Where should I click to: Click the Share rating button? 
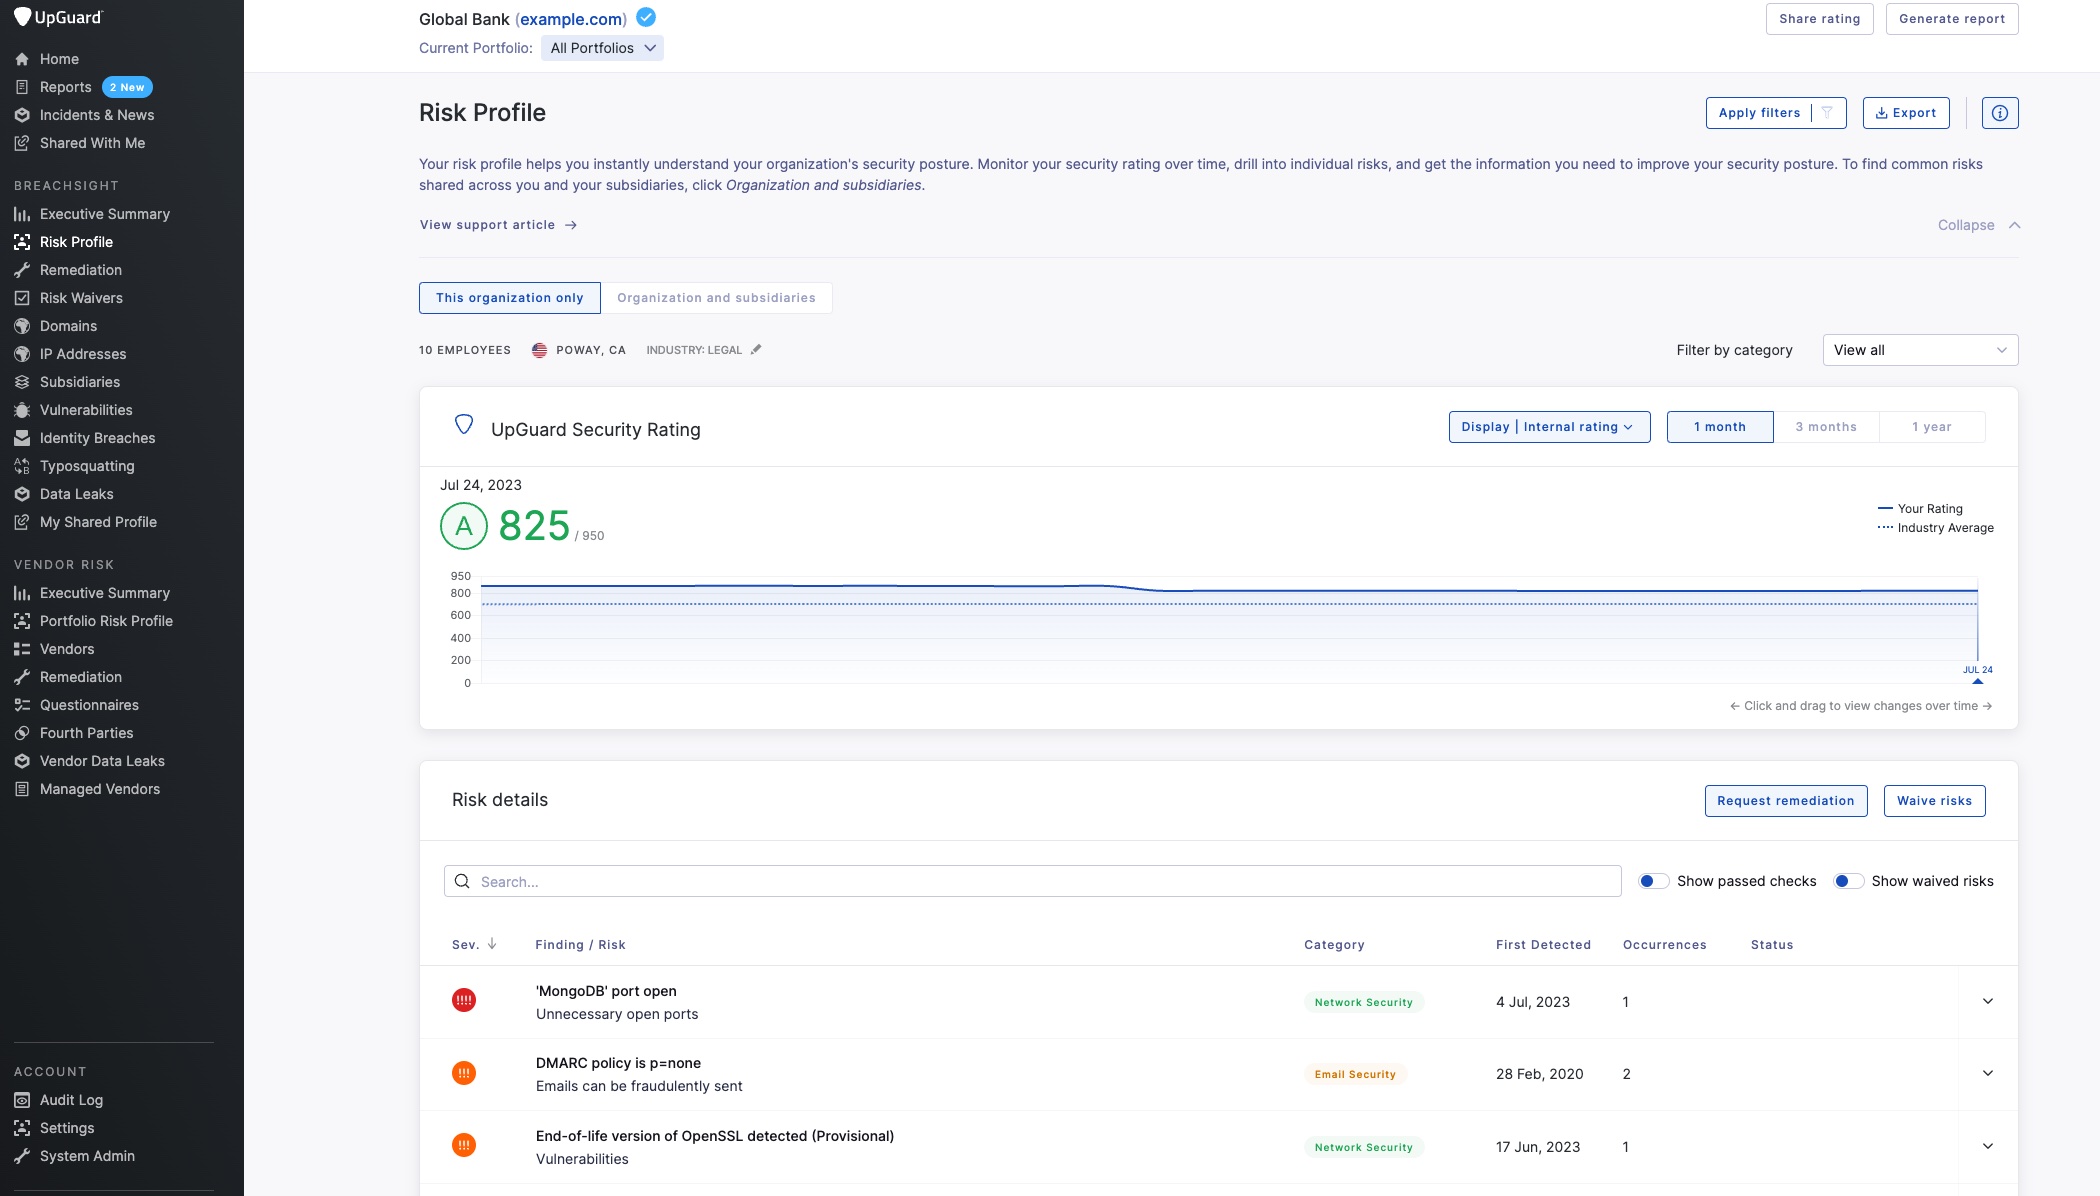coord(1819,19)
